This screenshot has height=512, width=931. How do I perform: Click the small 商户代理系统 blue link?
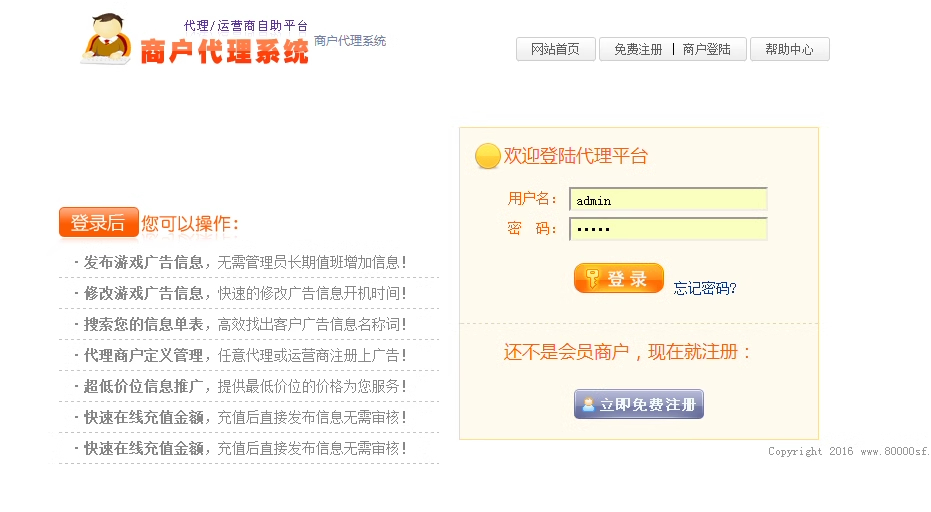(350, 40)
